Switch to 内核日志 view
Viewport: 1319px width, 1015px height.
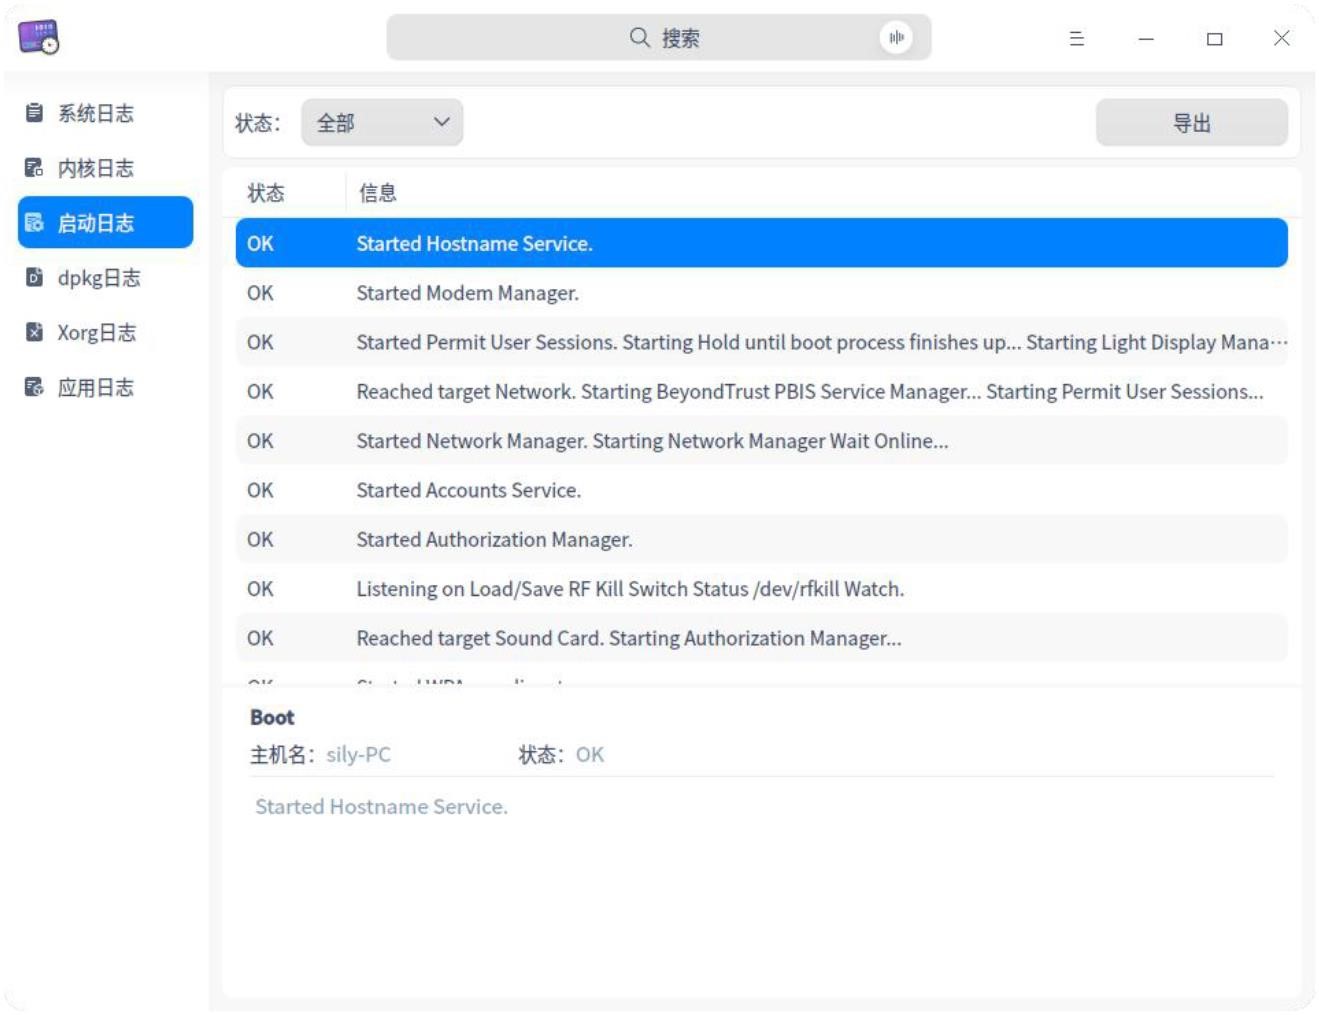105,168
